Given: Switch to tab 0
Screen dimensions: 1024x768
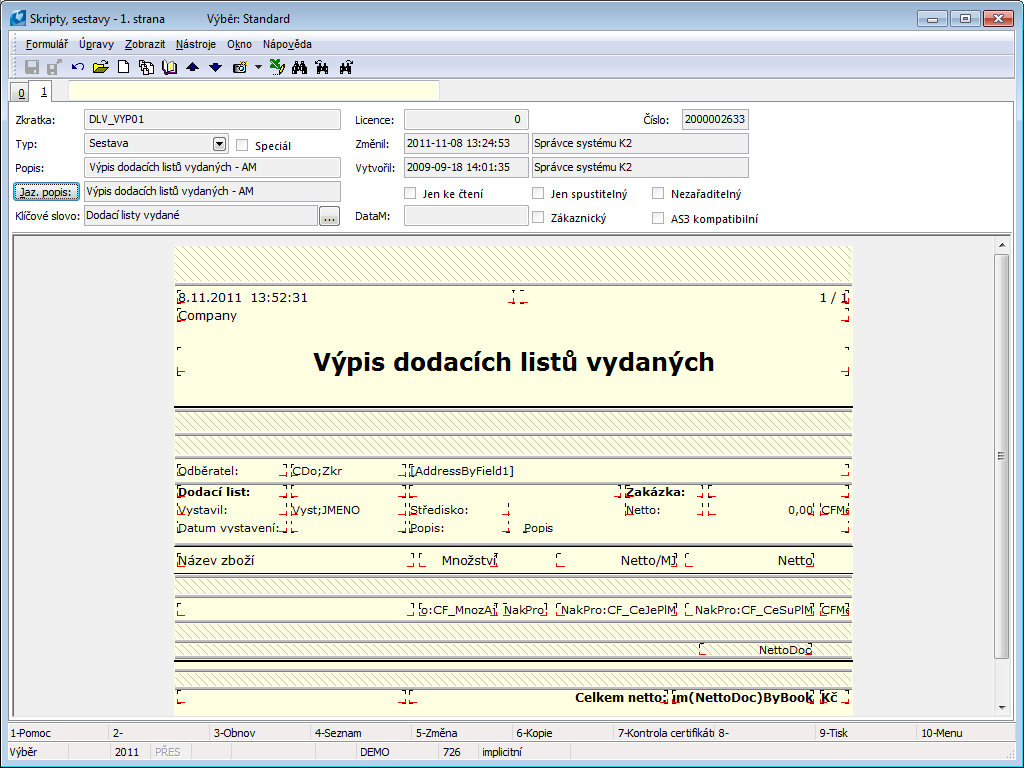Looking at the screenshot, I should point(22,92).
